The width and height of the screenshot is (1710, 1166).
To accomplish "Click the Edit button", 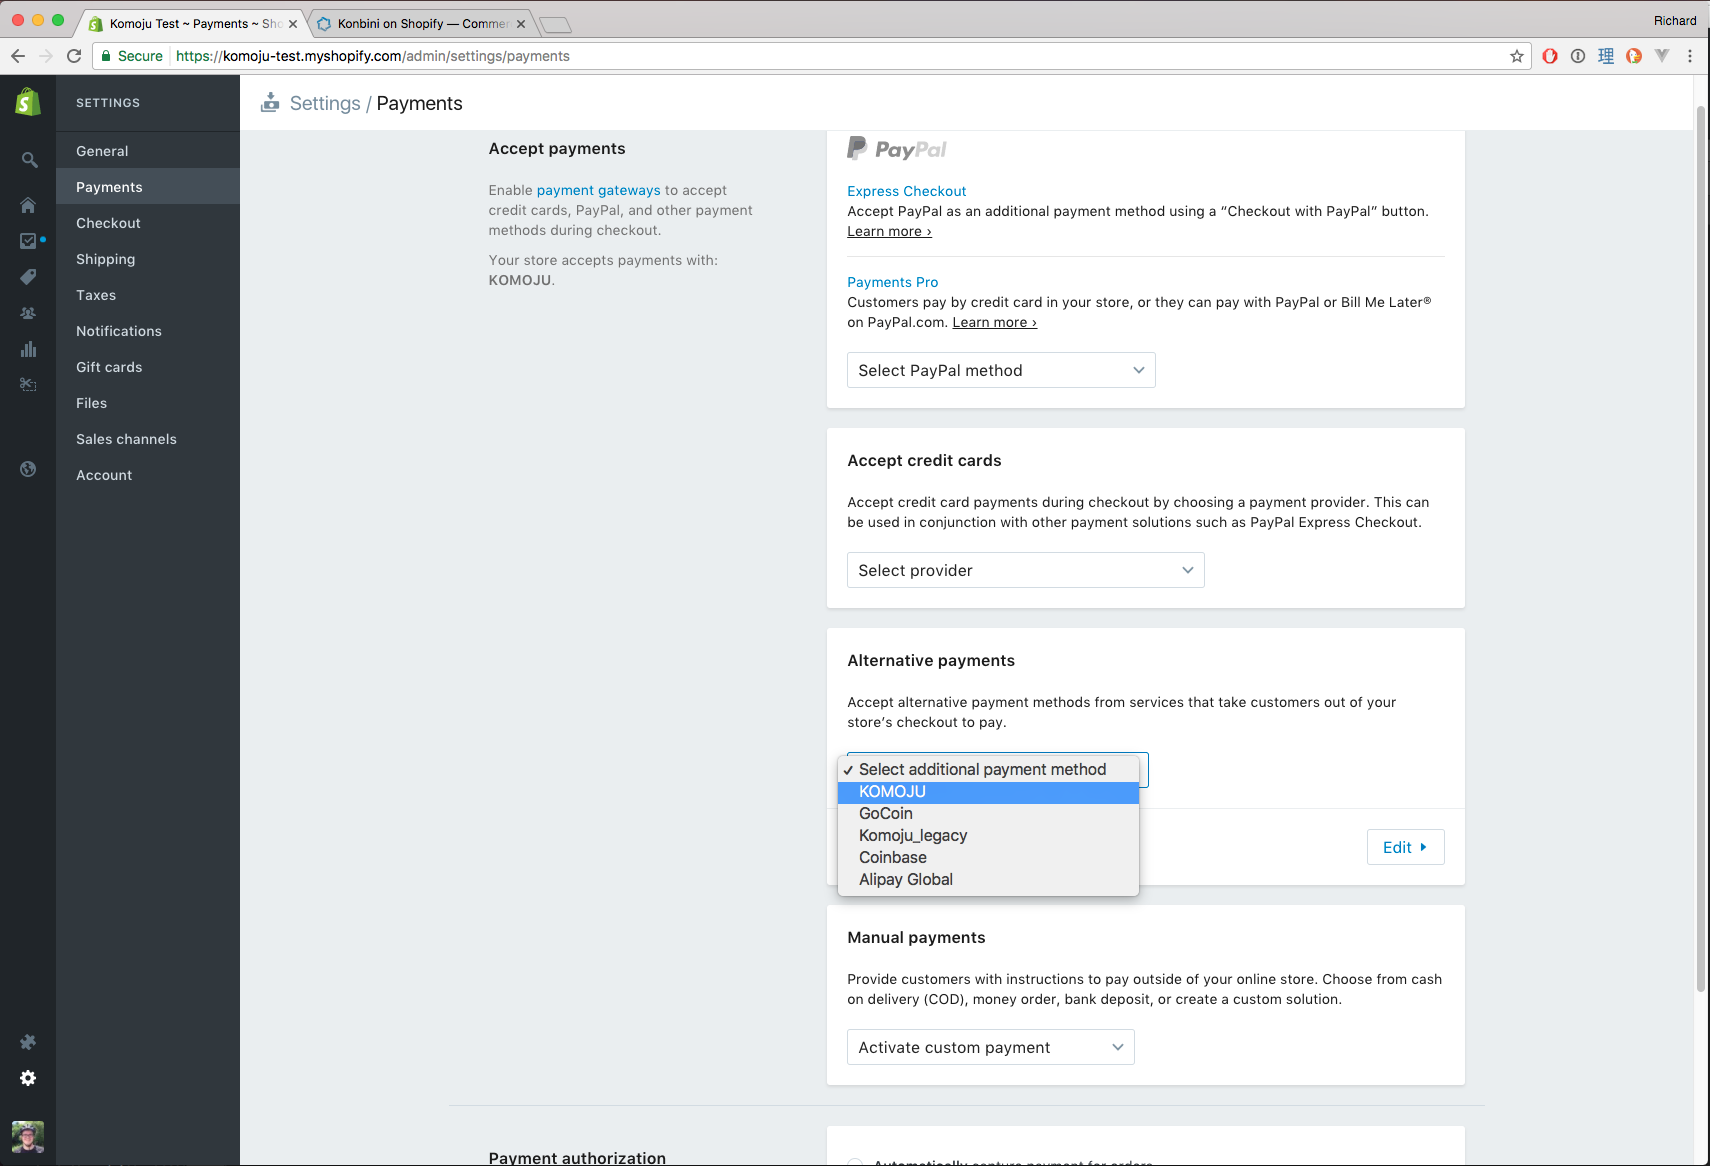I will click(1405, 847).
